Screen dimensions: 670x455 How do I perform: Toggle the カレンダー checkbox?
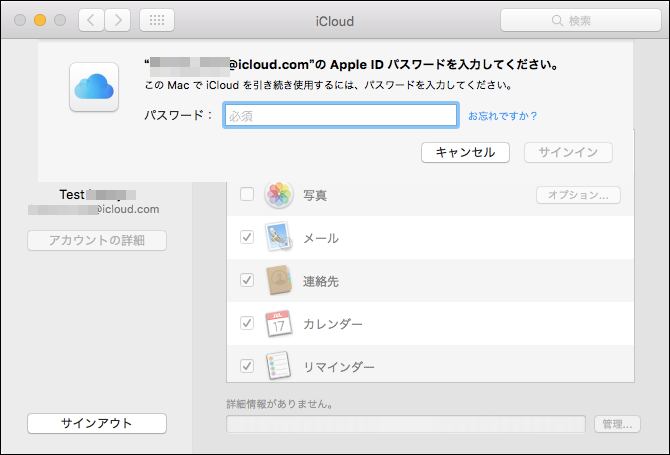[x=247, y=323]
